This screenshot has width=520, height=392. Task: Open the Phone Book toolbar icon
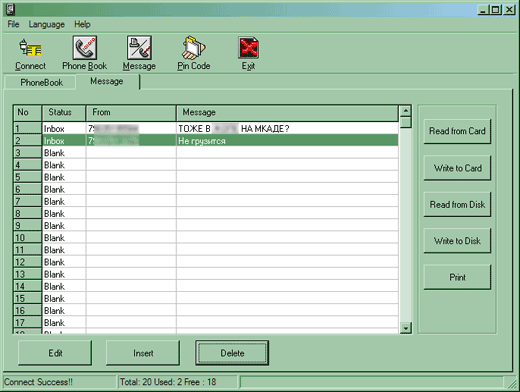pos(85,48)
